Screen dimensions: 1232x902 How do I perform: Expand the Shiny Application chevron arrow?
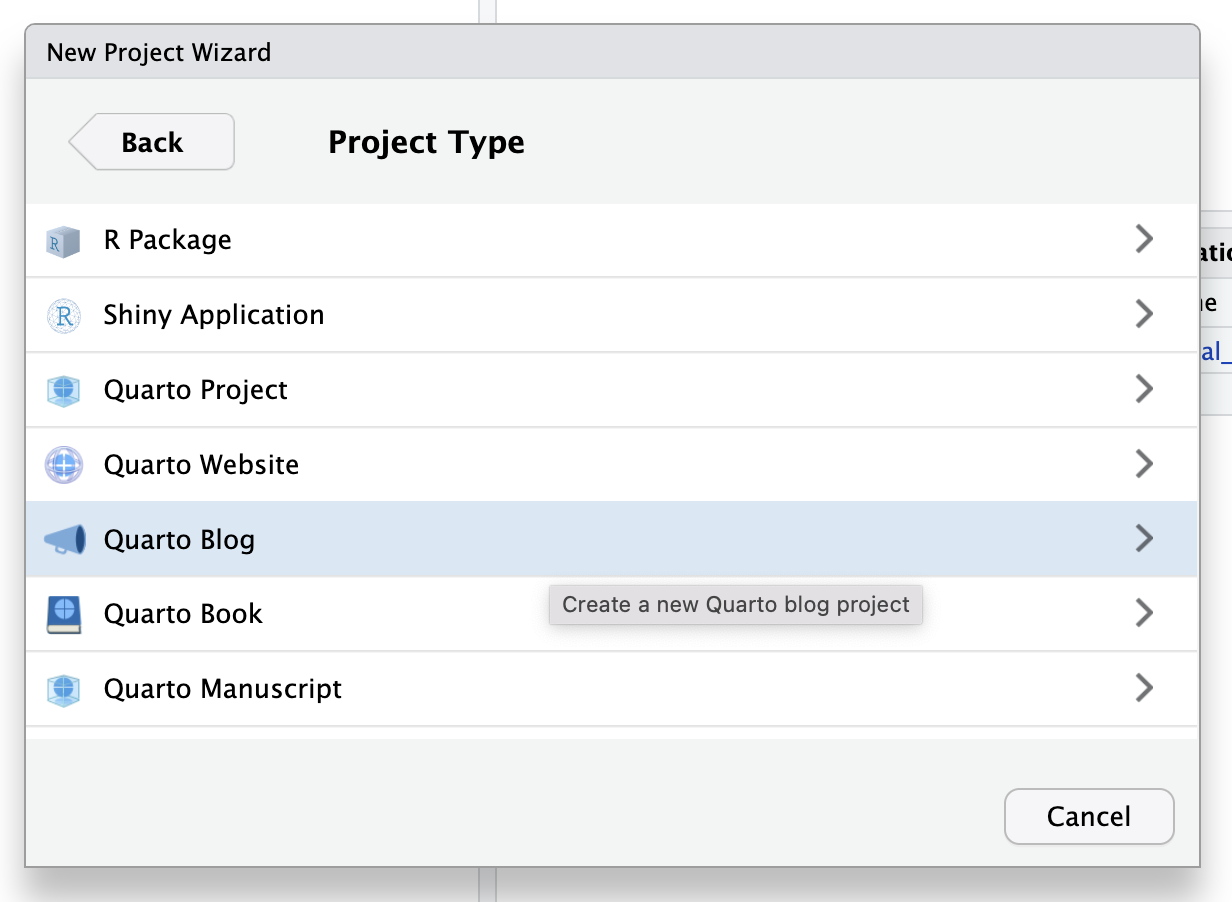click(x=1144, y=314)
